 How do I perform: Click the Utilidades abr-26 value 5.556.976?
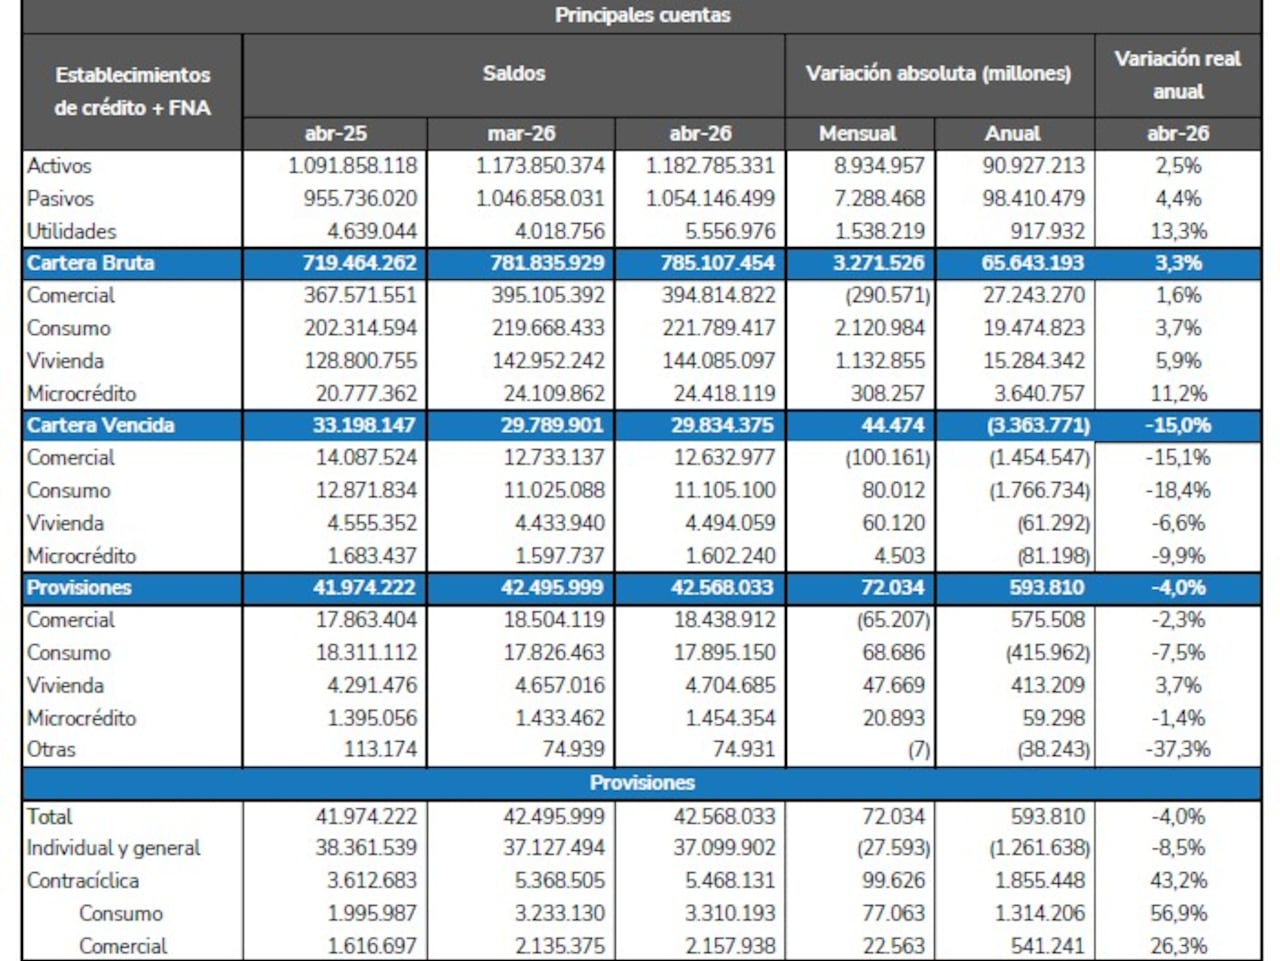(x=730, y=231)
